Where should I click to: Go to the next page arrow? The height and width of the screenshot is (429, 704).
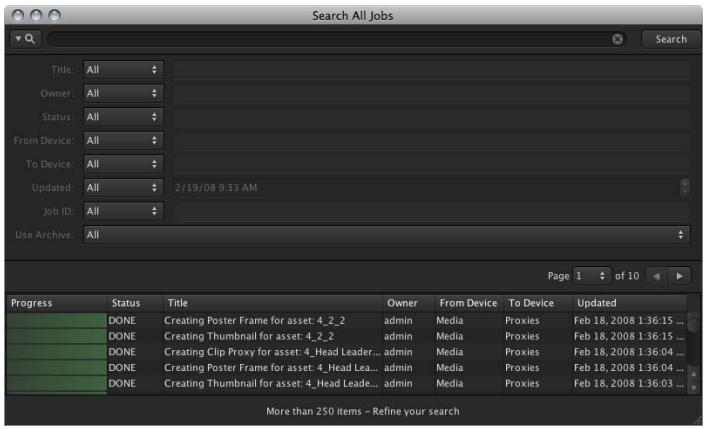tap(679, 276)
